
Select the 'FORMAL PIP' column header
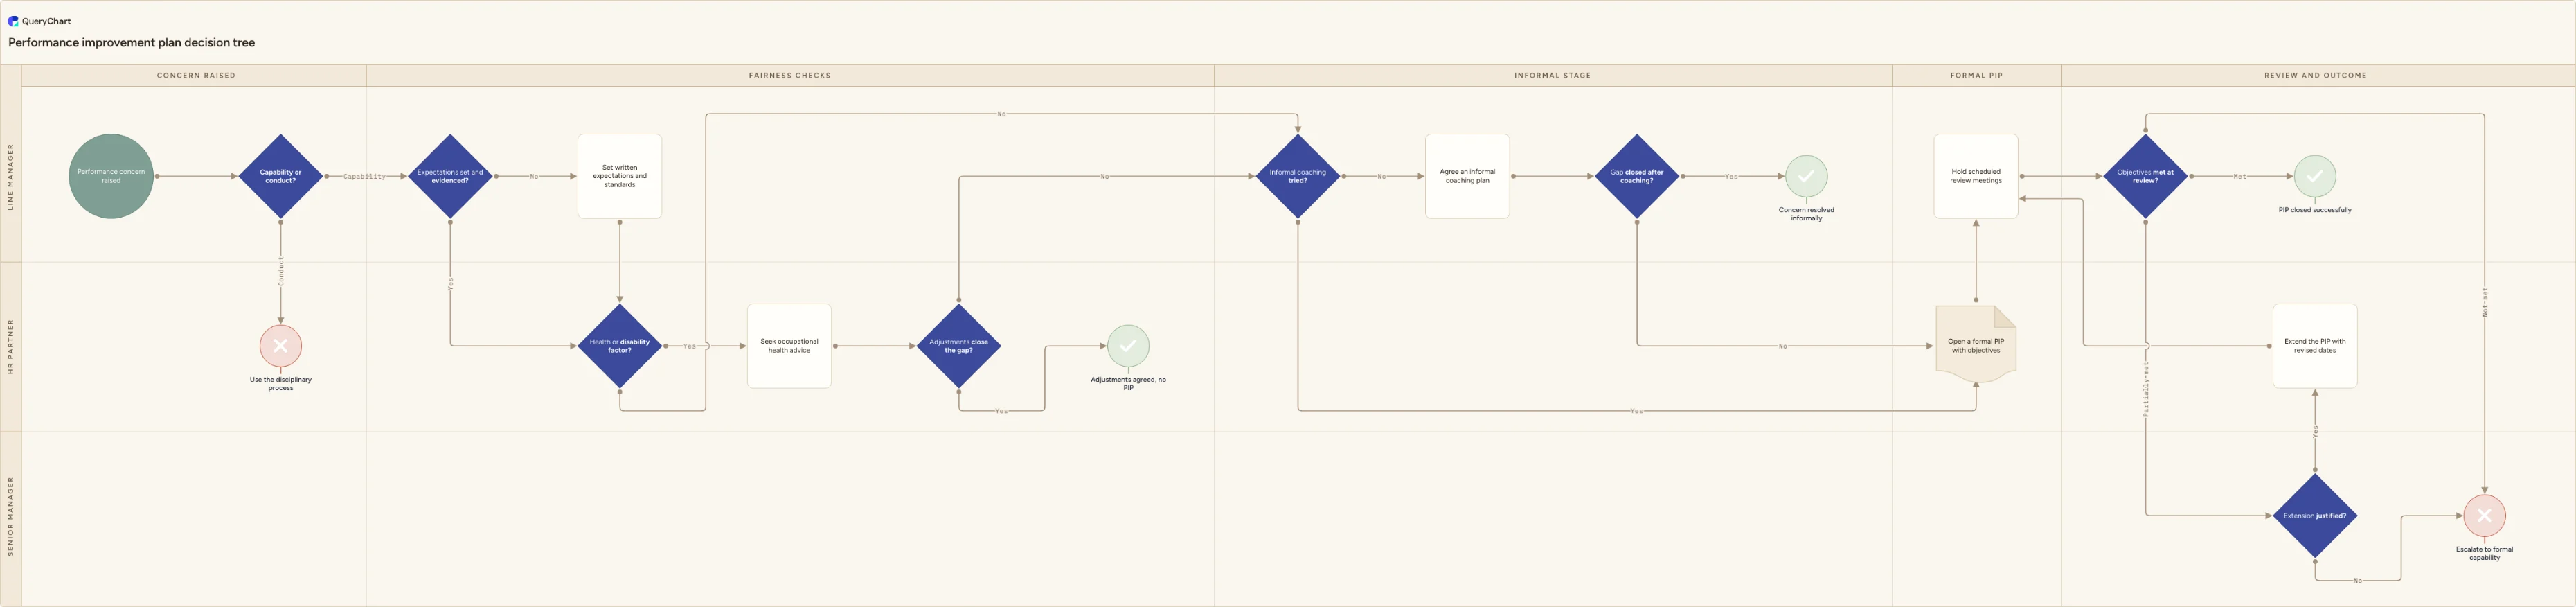point(1977,75)
